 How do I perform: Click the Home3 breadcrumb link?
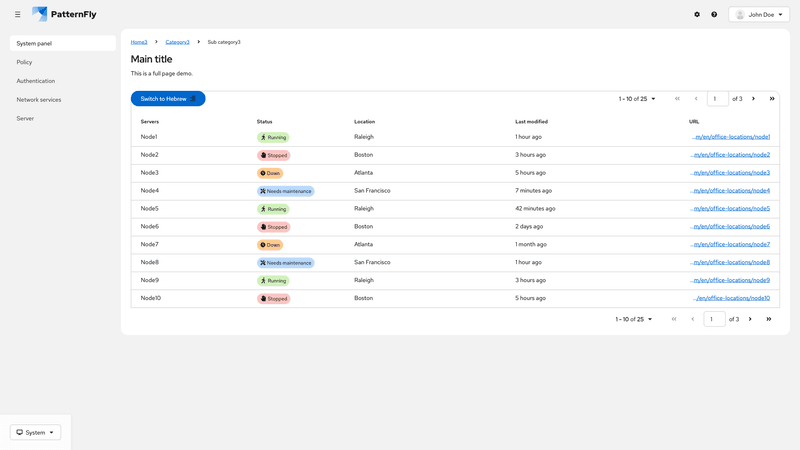[139, 42]
